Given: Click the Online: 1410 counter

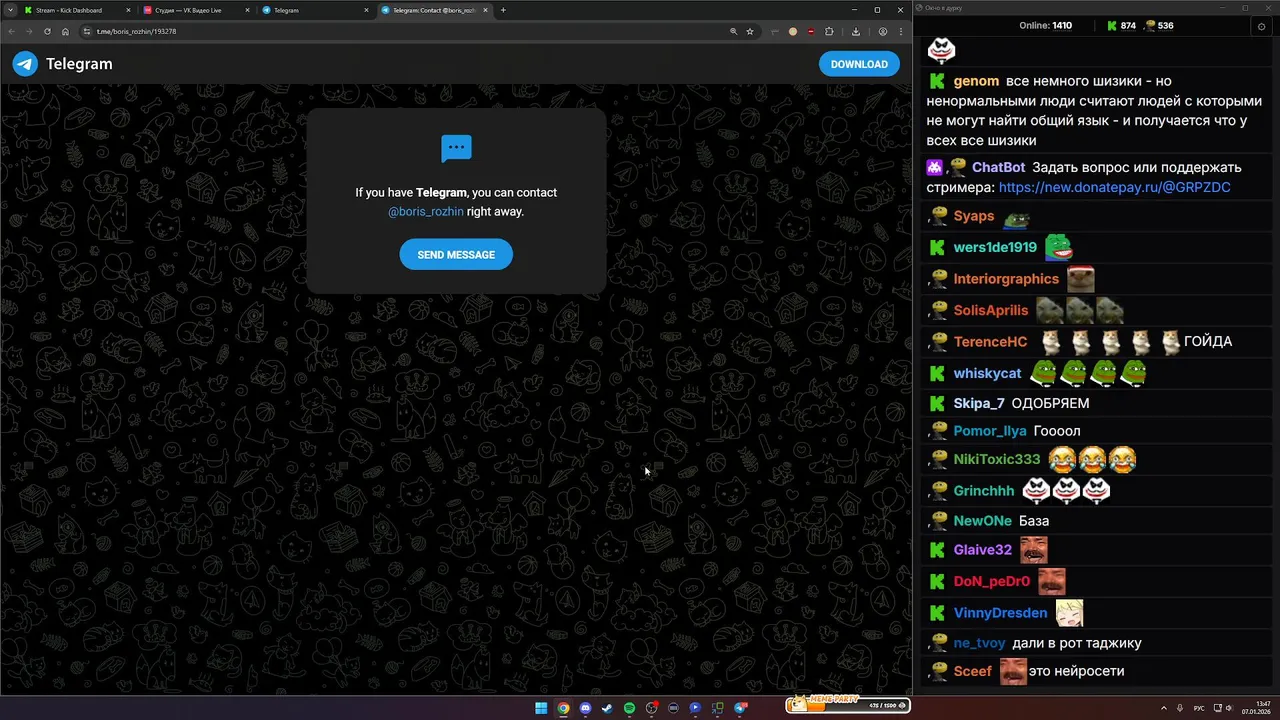Looking at the screenshot, I should [1045, 26].
